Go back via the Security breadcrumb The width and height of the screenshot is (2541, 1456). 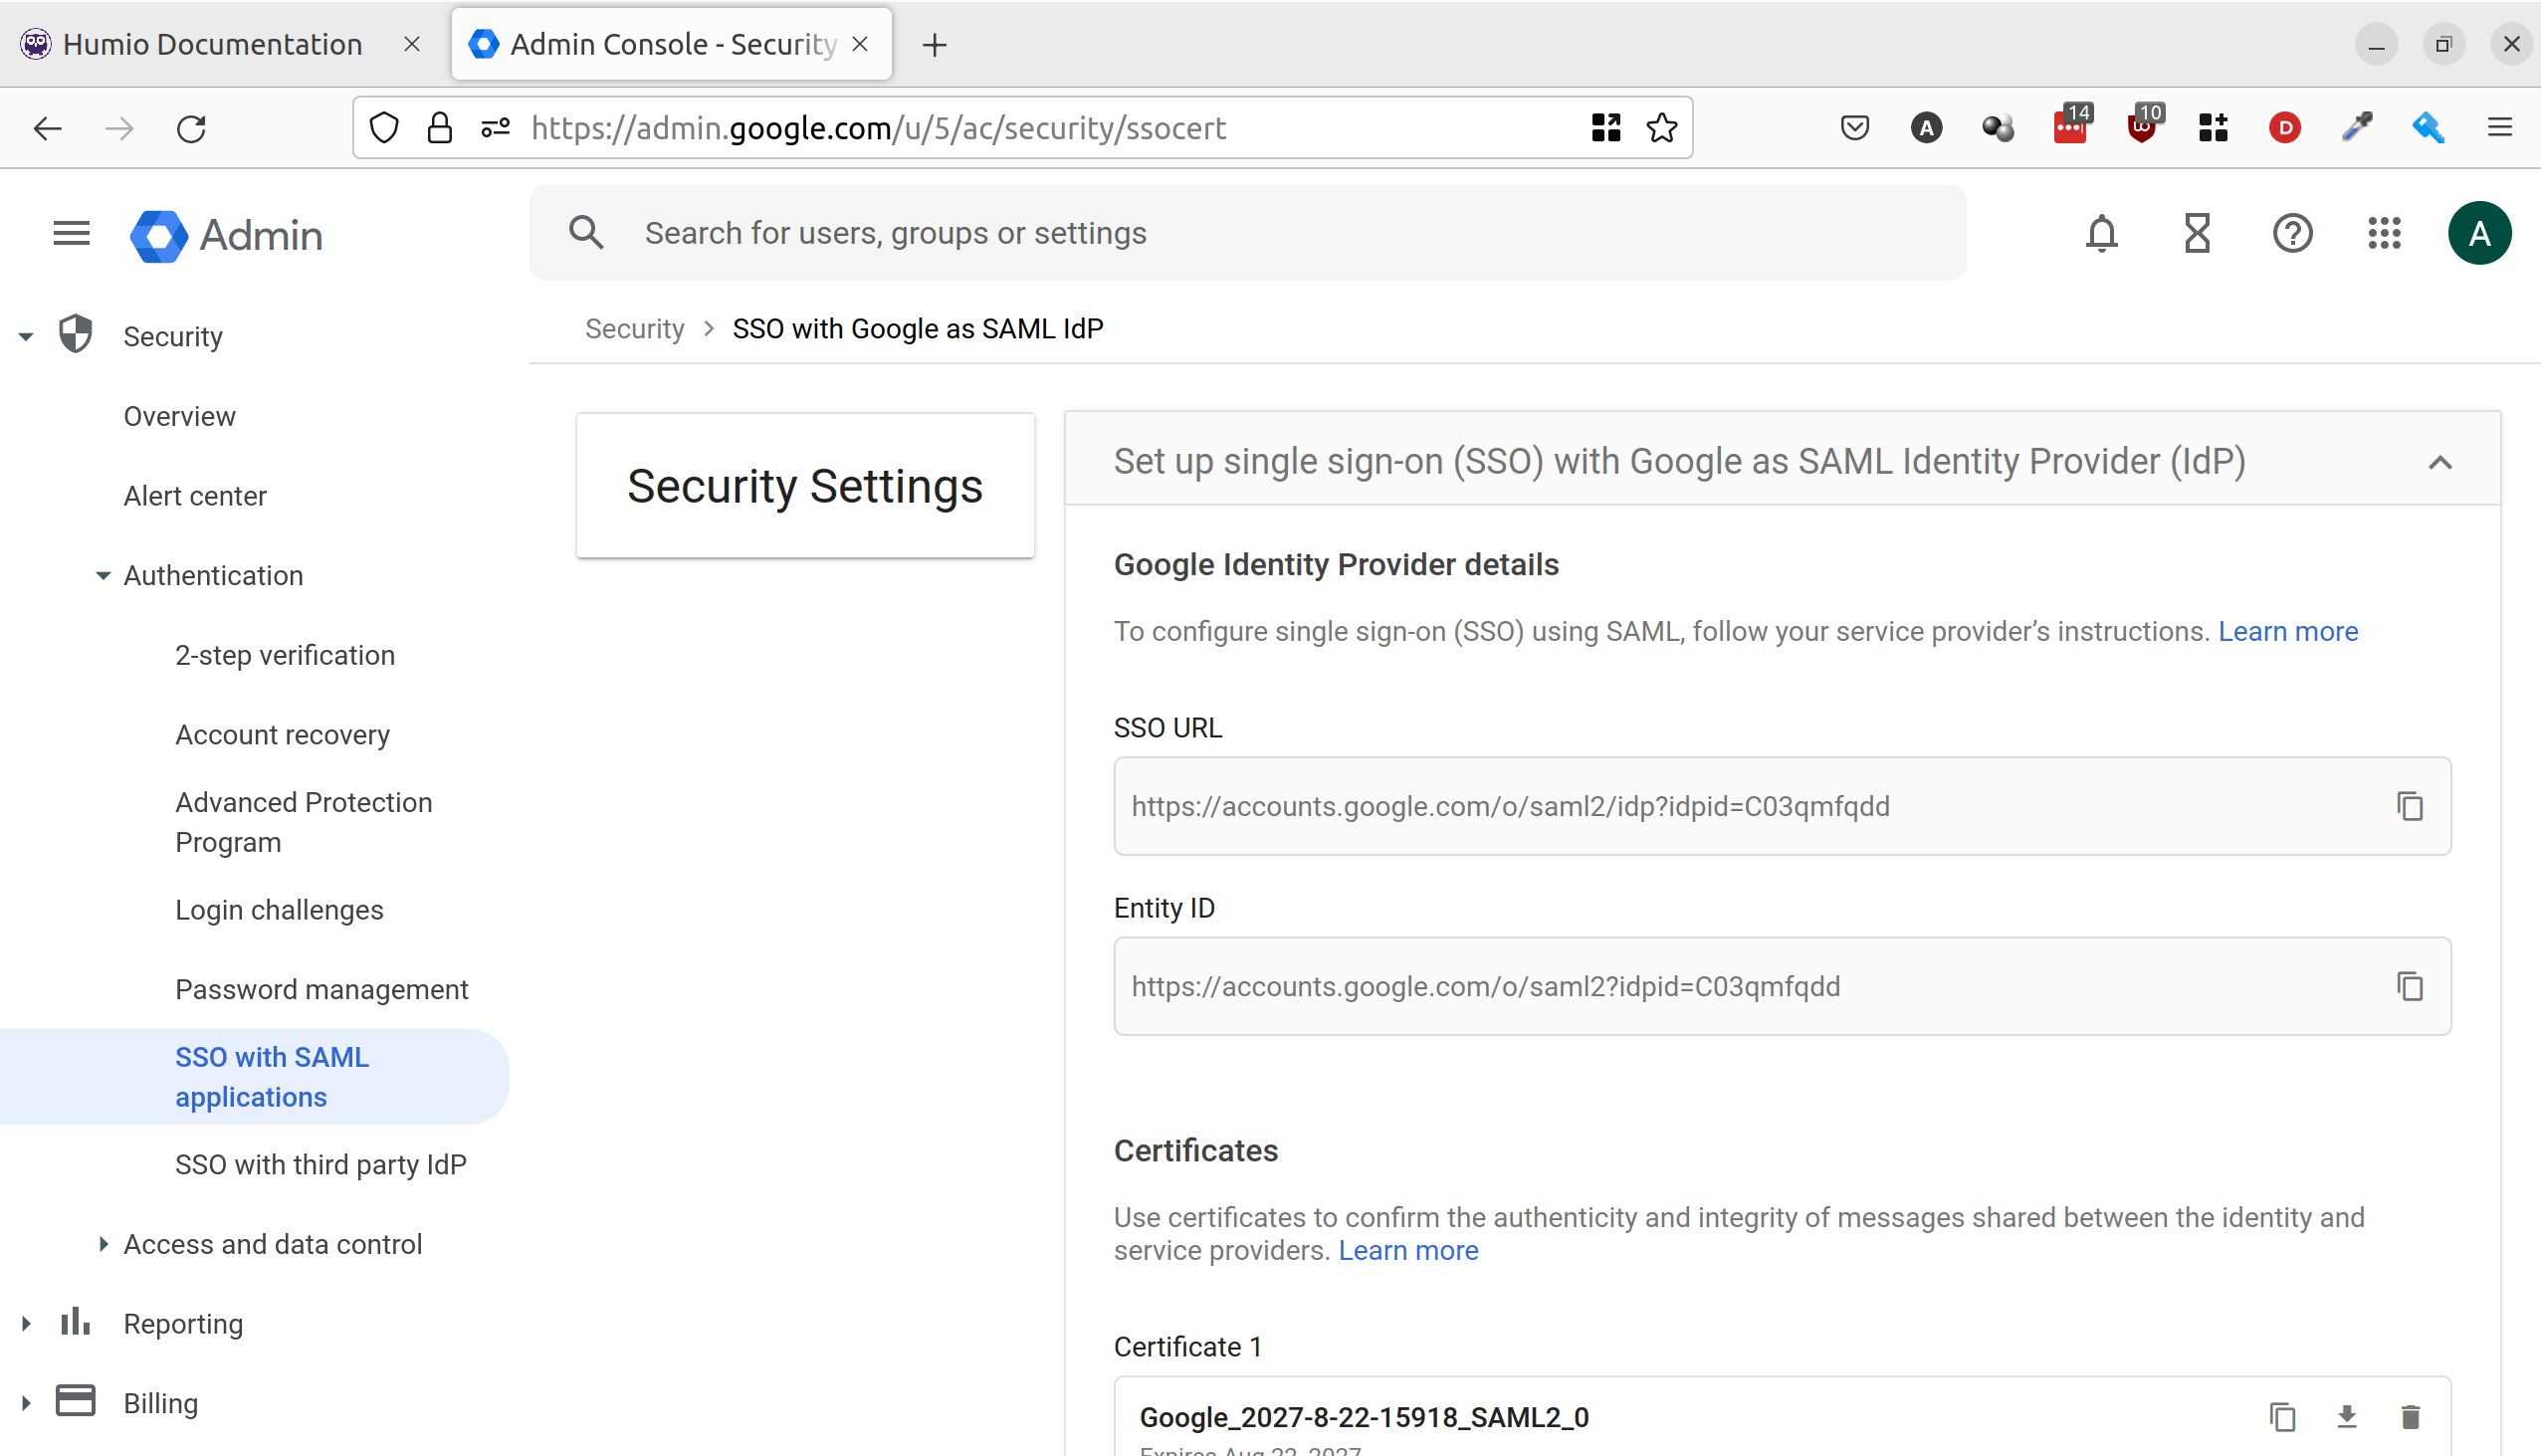[634, 327]
